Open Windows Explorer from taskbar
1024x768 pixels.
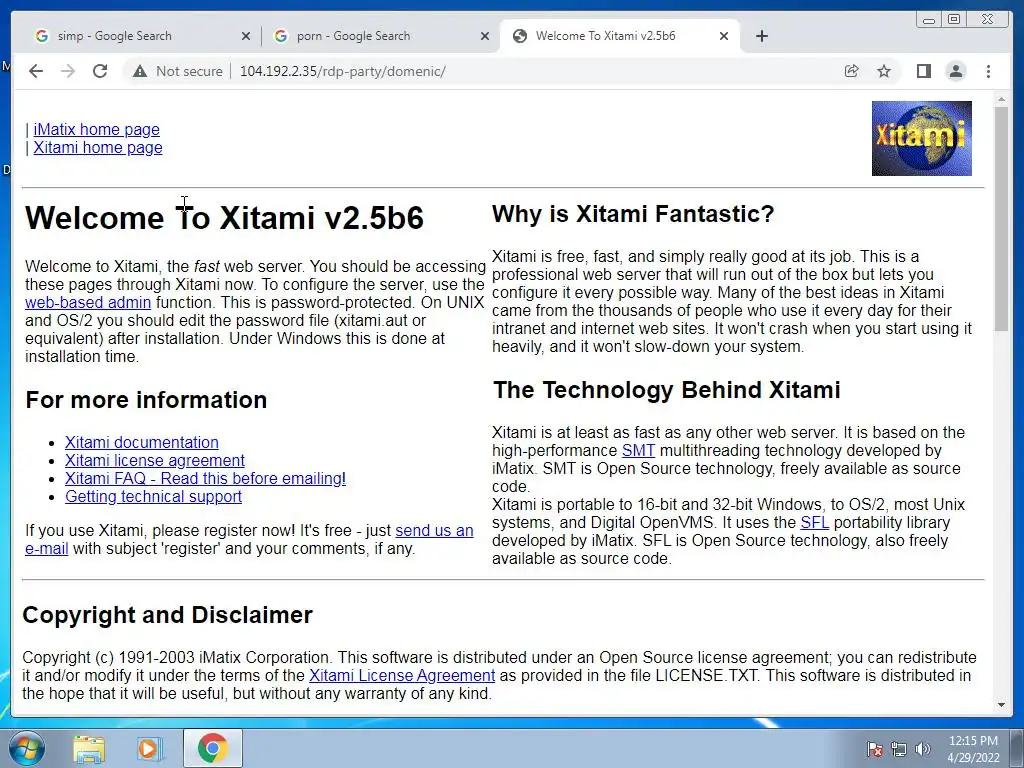(x=89, y=748)
